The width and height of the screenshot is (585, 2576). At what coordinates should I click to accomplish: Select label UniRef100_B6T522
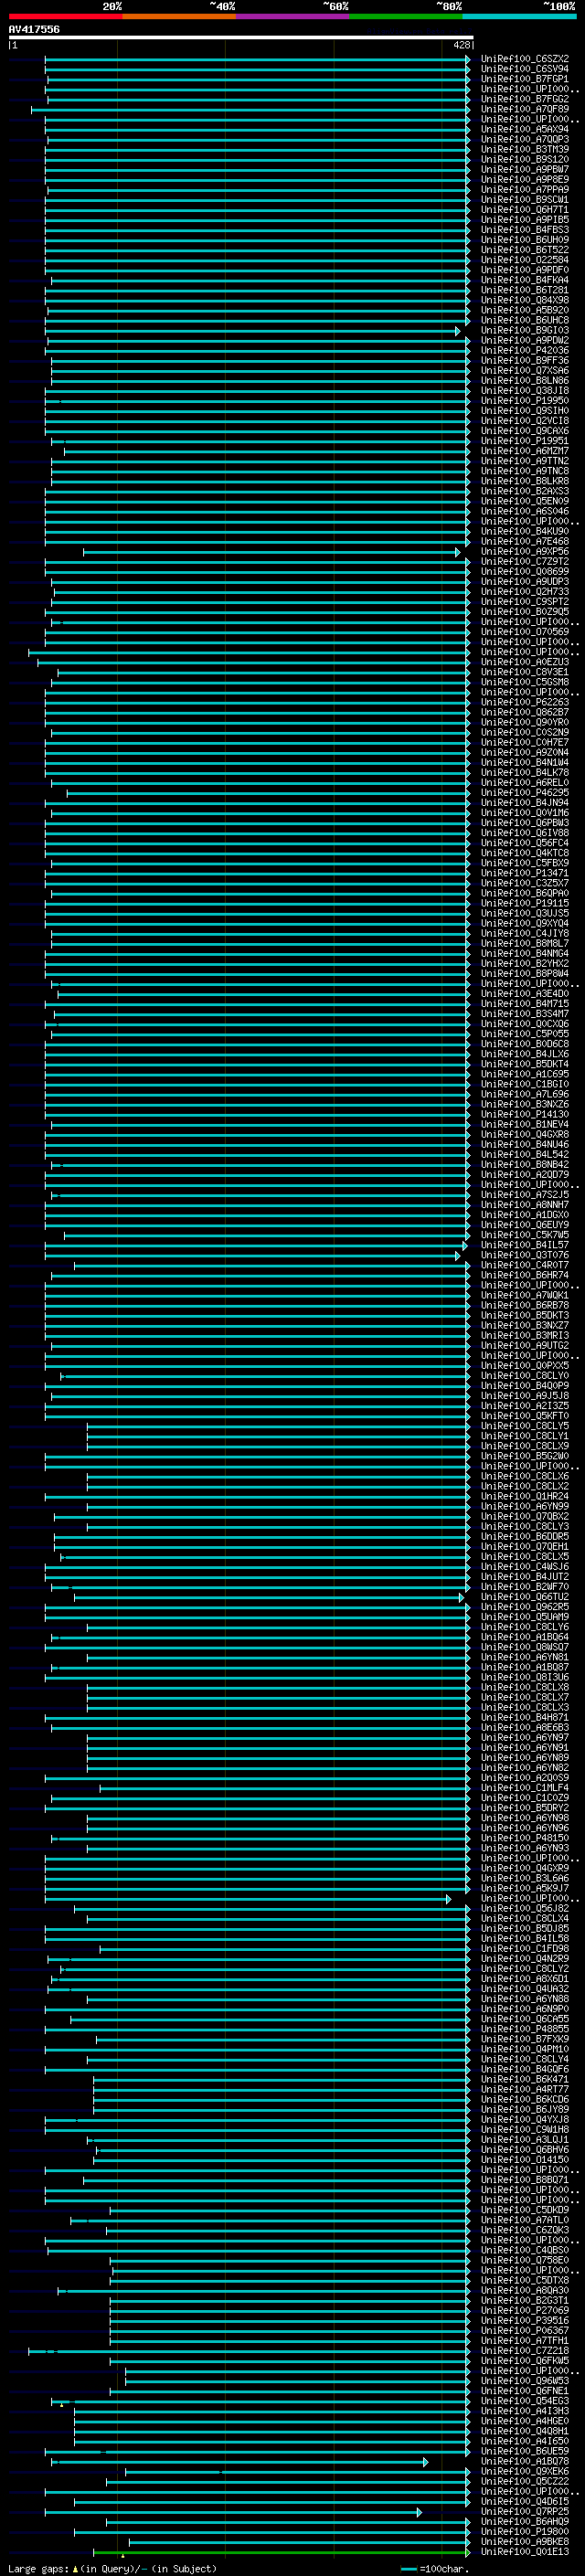[x=525, y=250]
